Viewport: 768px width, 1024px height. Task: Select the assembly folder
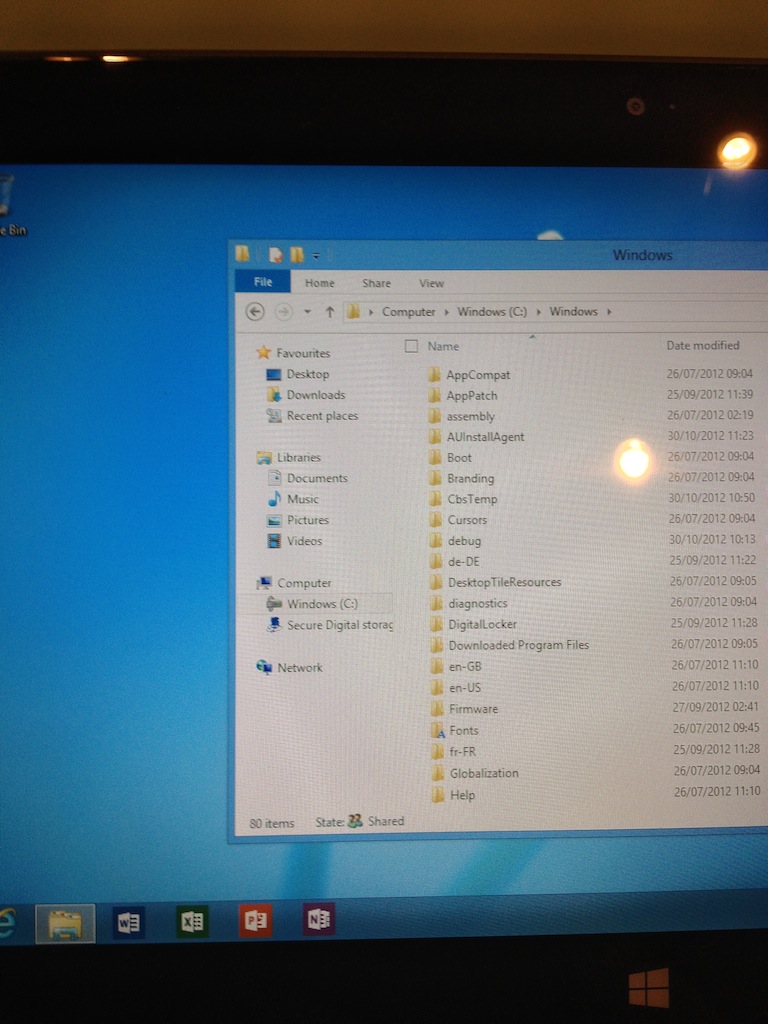click(x=471, y=417)
